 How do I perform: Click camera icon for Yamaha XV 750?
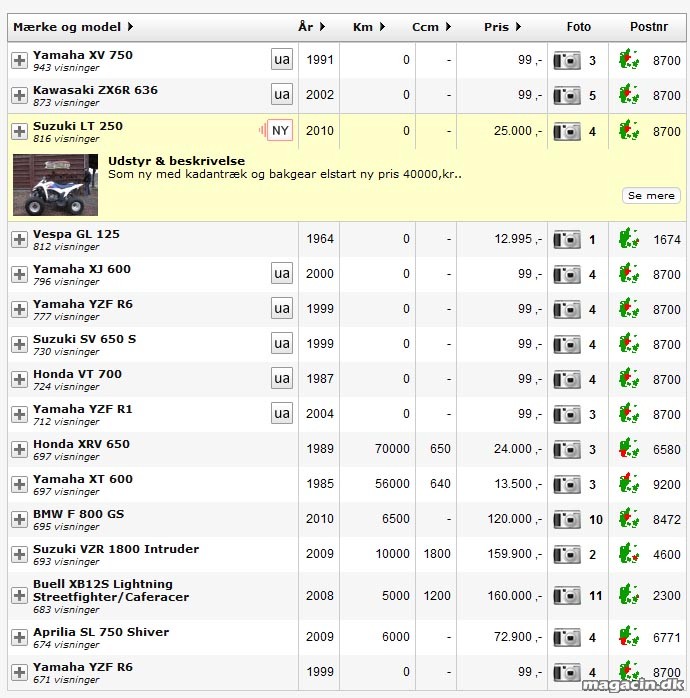tap(567, 61)
